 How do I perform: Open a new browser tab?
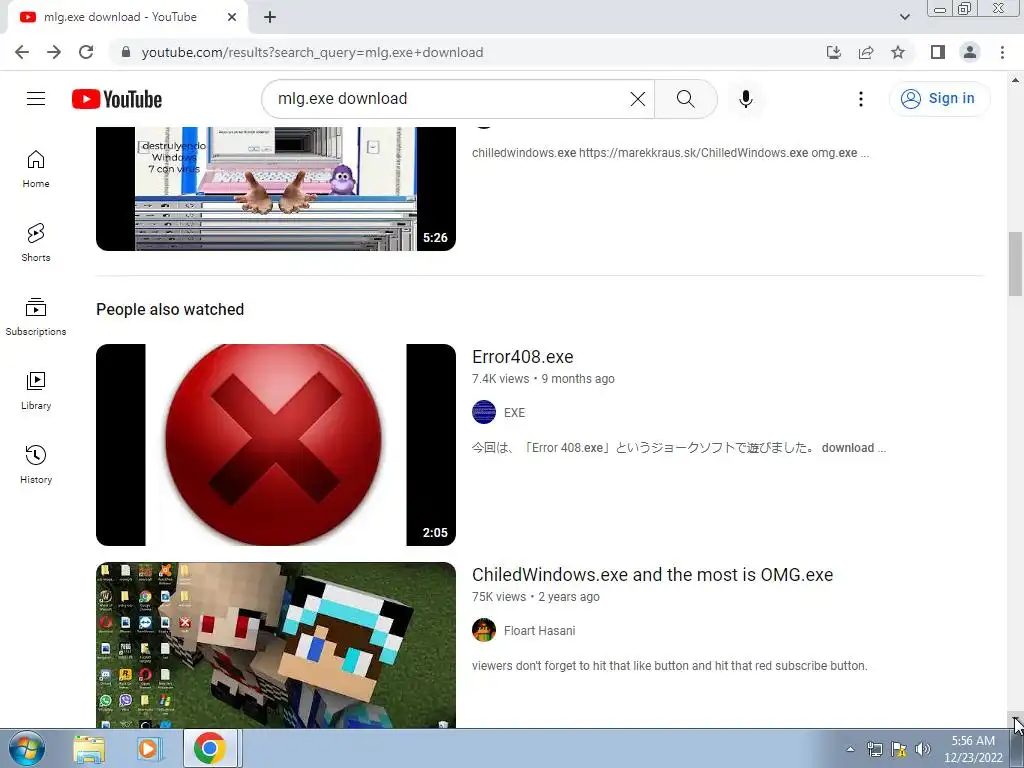click(x=270, y=18)
